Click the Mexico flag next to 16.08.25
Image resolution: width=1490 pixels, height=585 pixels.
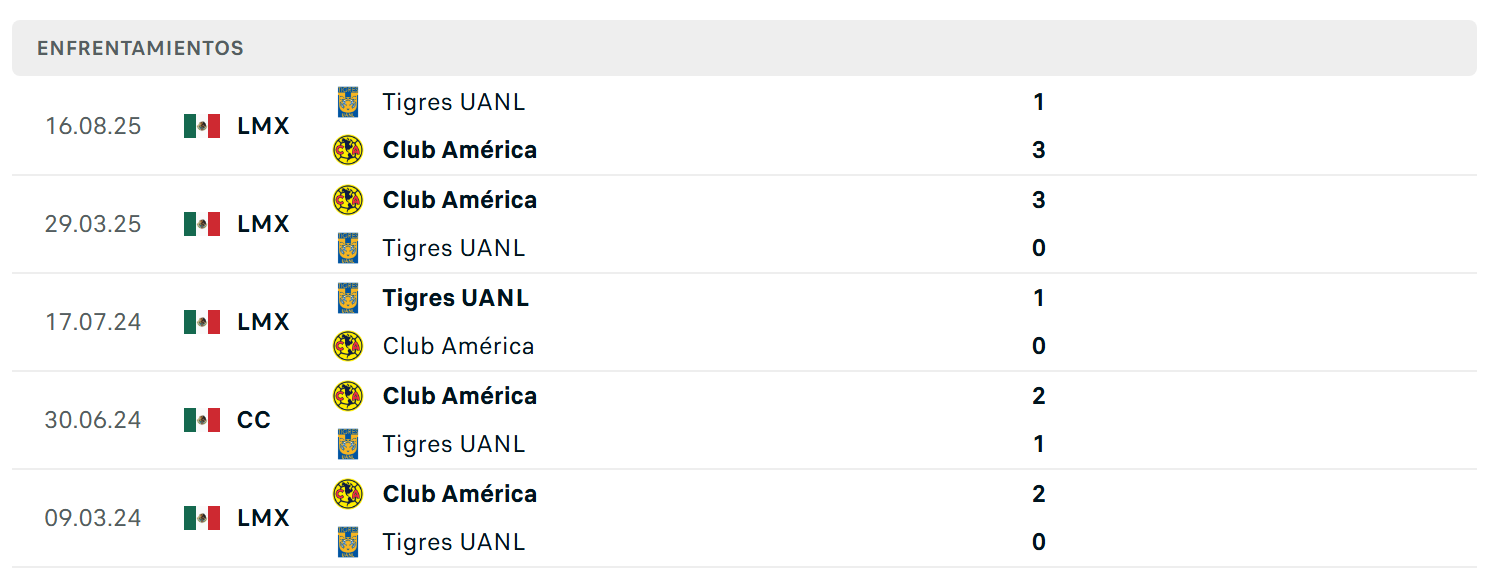point(202,126)
